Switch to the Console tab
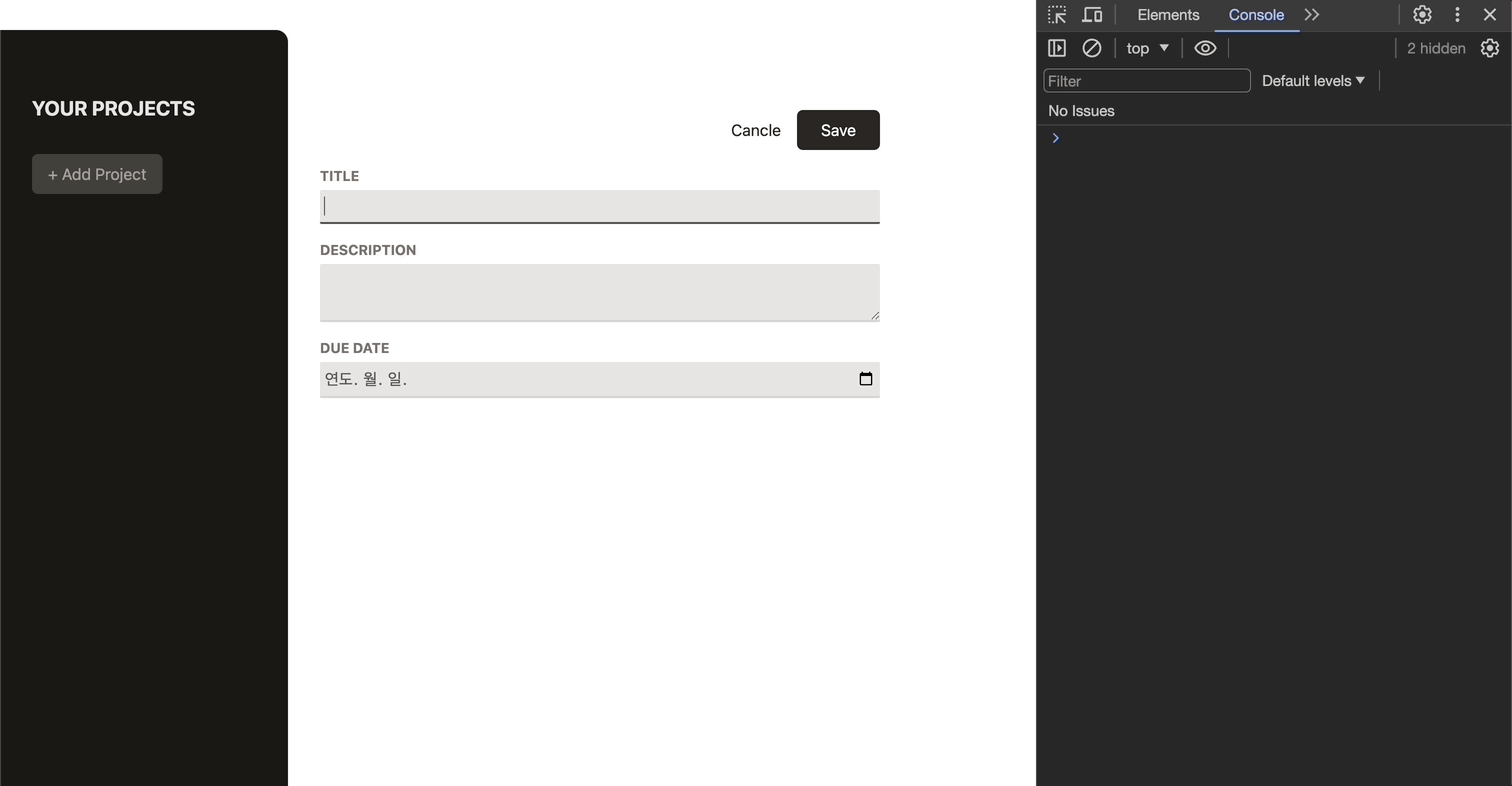1512x786 pixels. [x=1256, y=15]
